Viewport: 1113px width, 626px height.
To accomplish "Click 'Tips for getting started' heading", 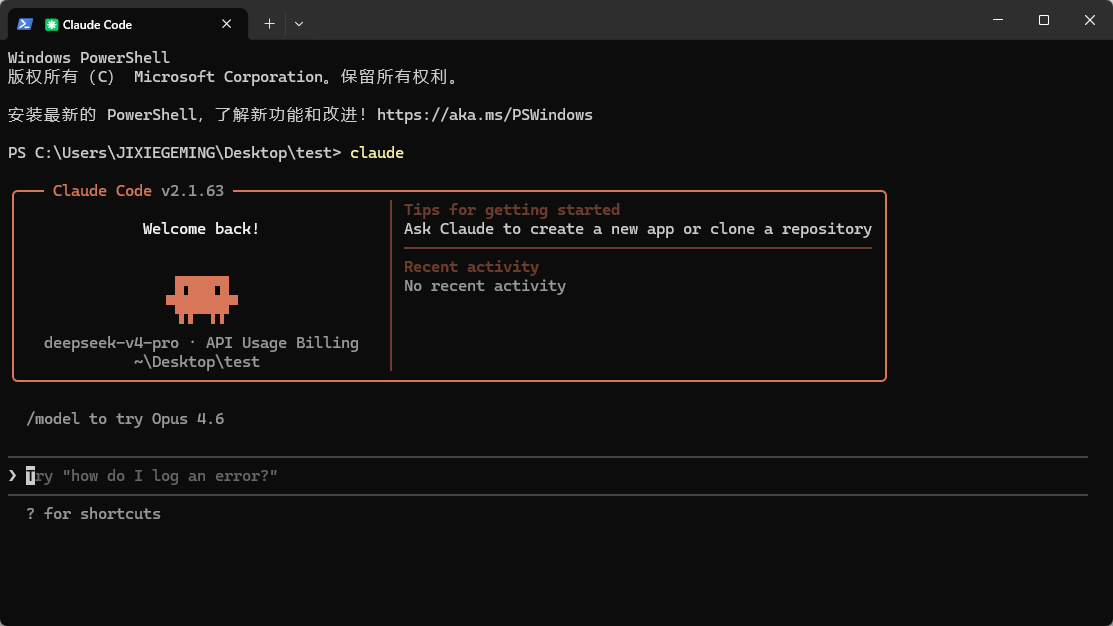I will (x=512, y=210).
